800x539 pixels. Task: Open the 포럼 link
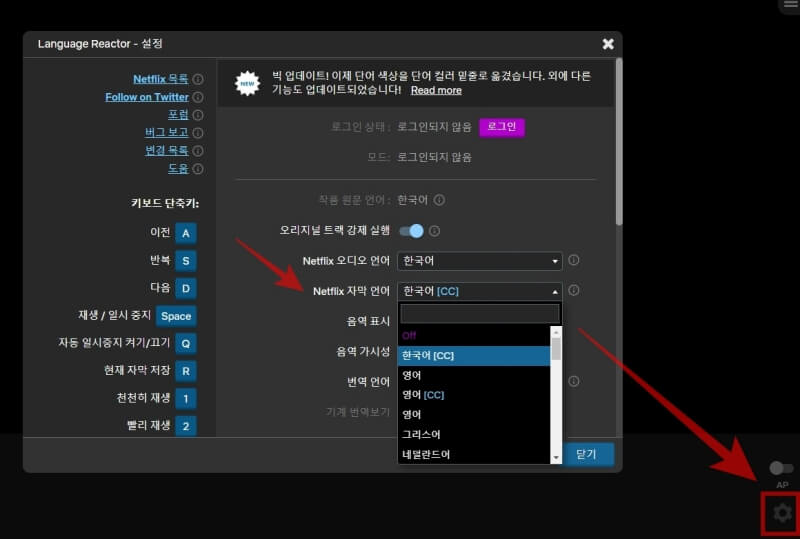click(178, 115)
